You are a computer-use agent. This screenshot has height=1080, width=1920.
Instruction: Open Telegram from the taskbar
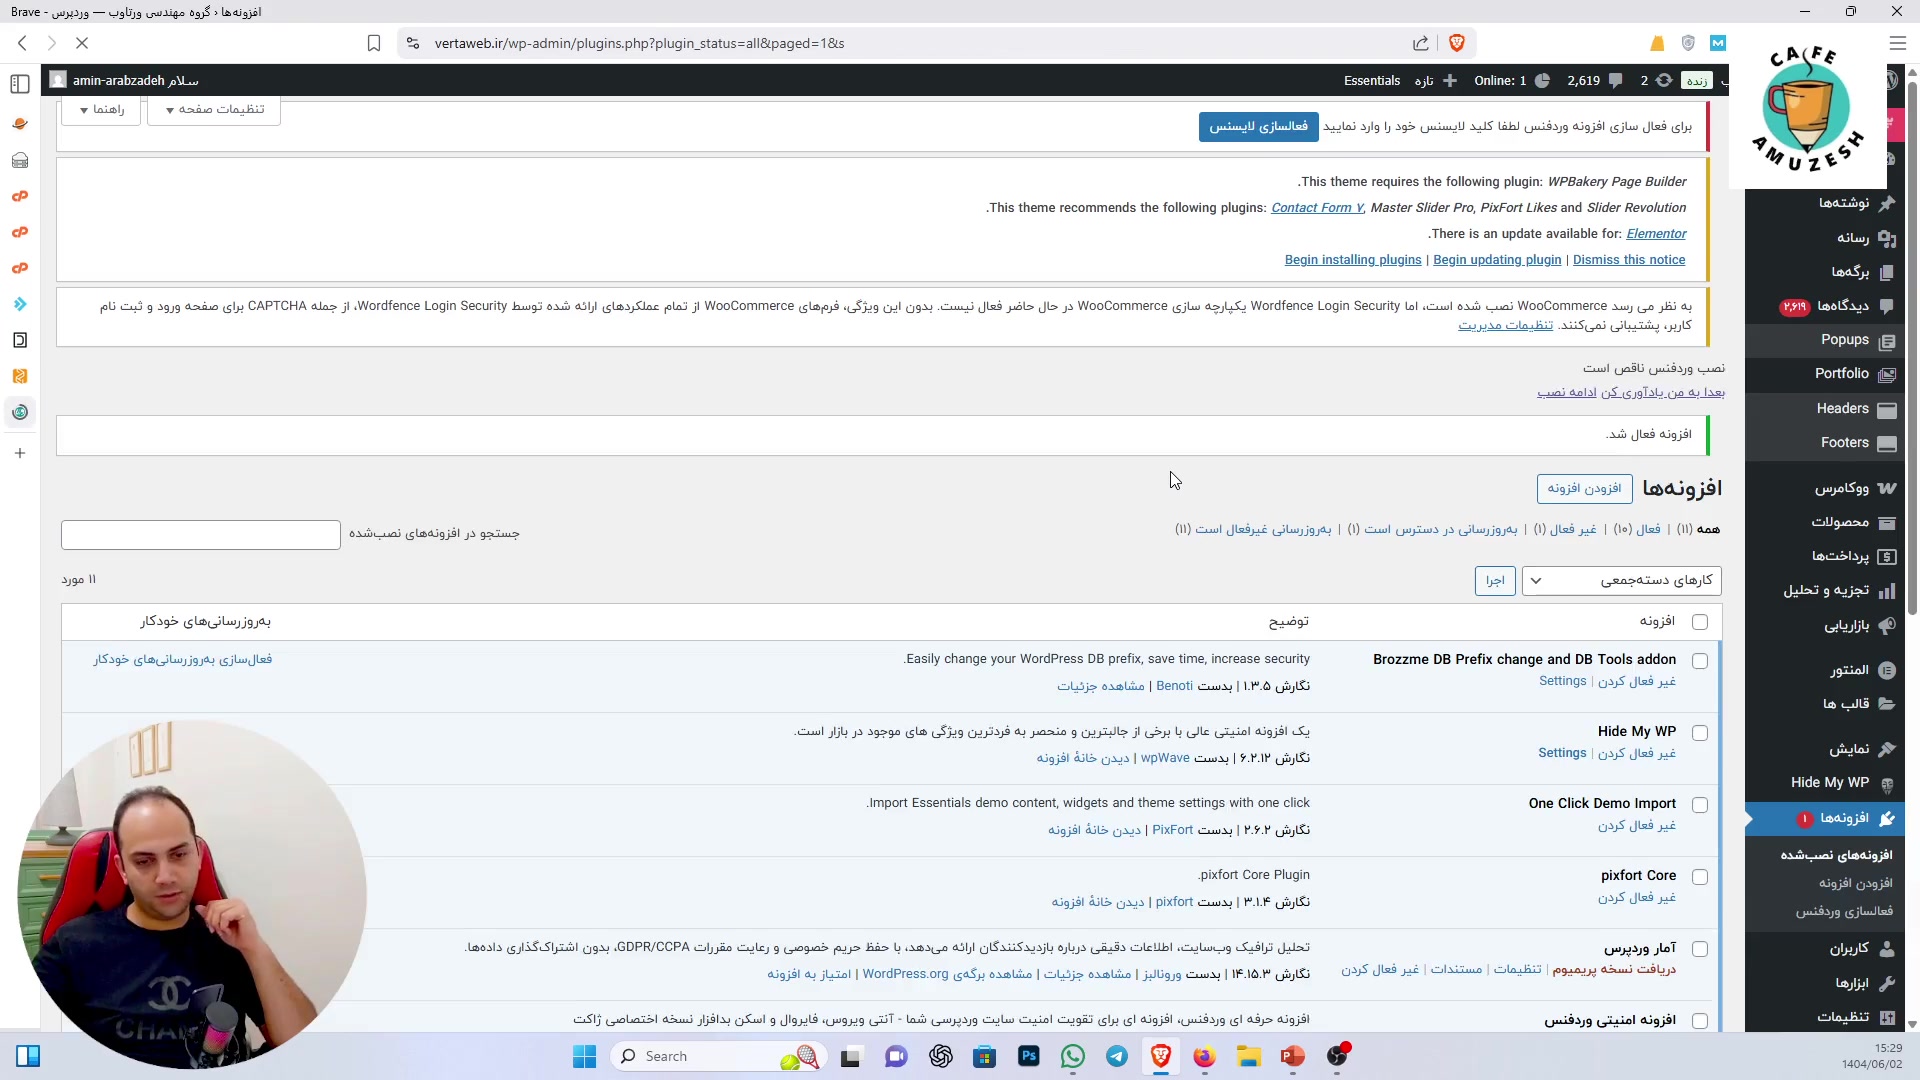tap(1117, 1056)
